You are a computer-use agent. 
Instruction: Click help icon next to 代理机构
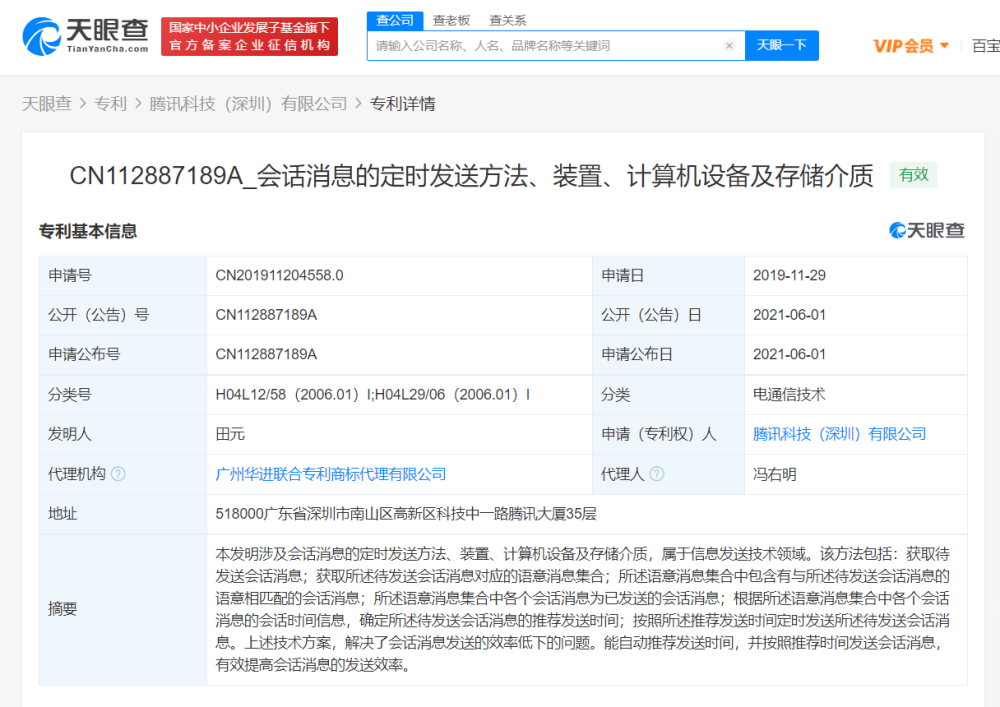point(119,474)
